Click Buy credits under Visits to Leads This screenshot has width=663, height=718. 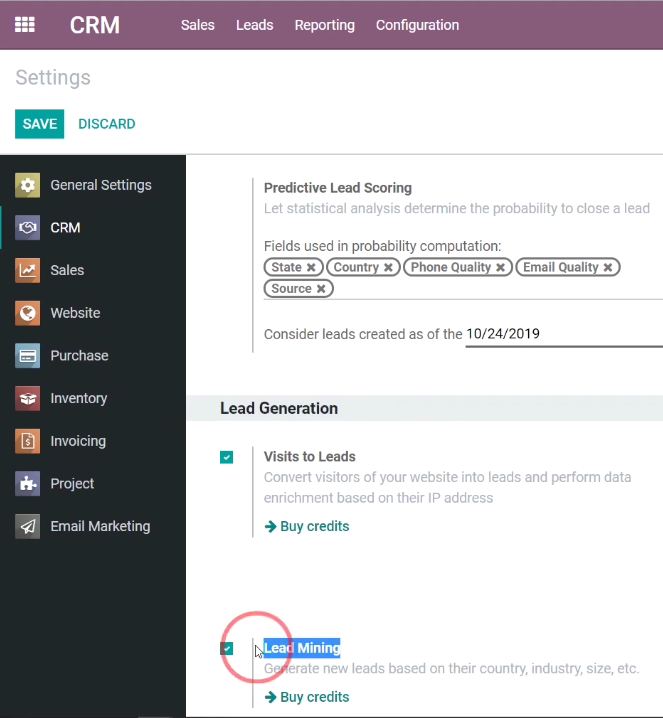307,527
